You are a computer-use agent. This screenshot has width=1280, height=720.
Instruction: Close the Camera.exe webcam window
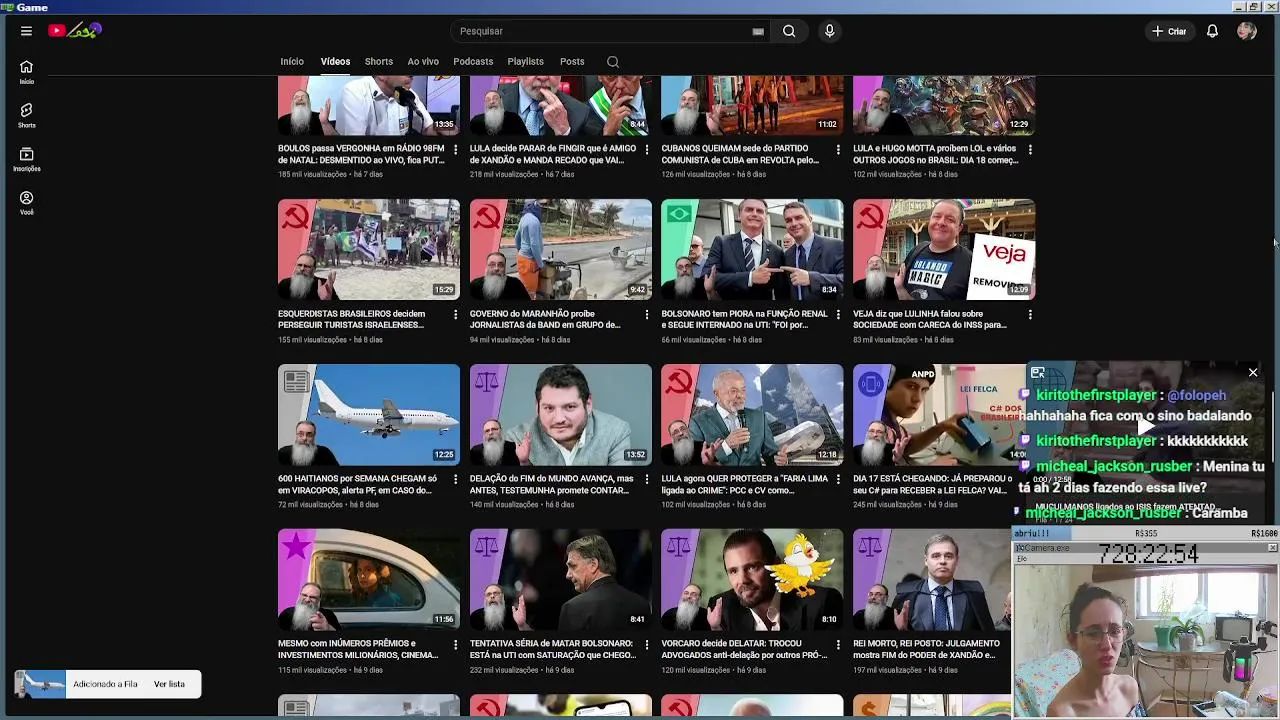(x=1272, y=548)
